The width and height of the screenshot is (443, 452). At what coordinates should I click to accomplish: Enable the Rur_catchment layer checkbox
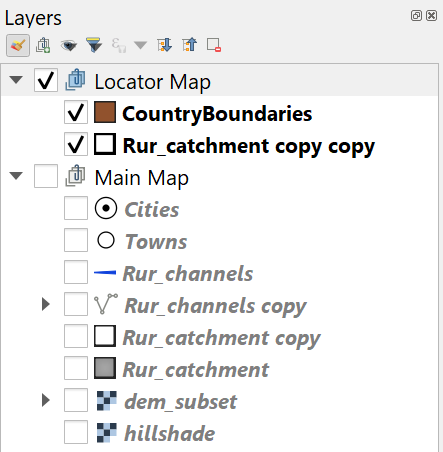click(76, 368)
